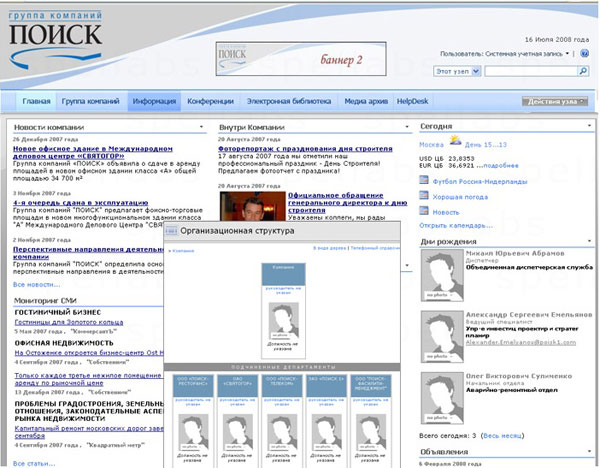Click the search magnifier icon

tap(583, 71)
